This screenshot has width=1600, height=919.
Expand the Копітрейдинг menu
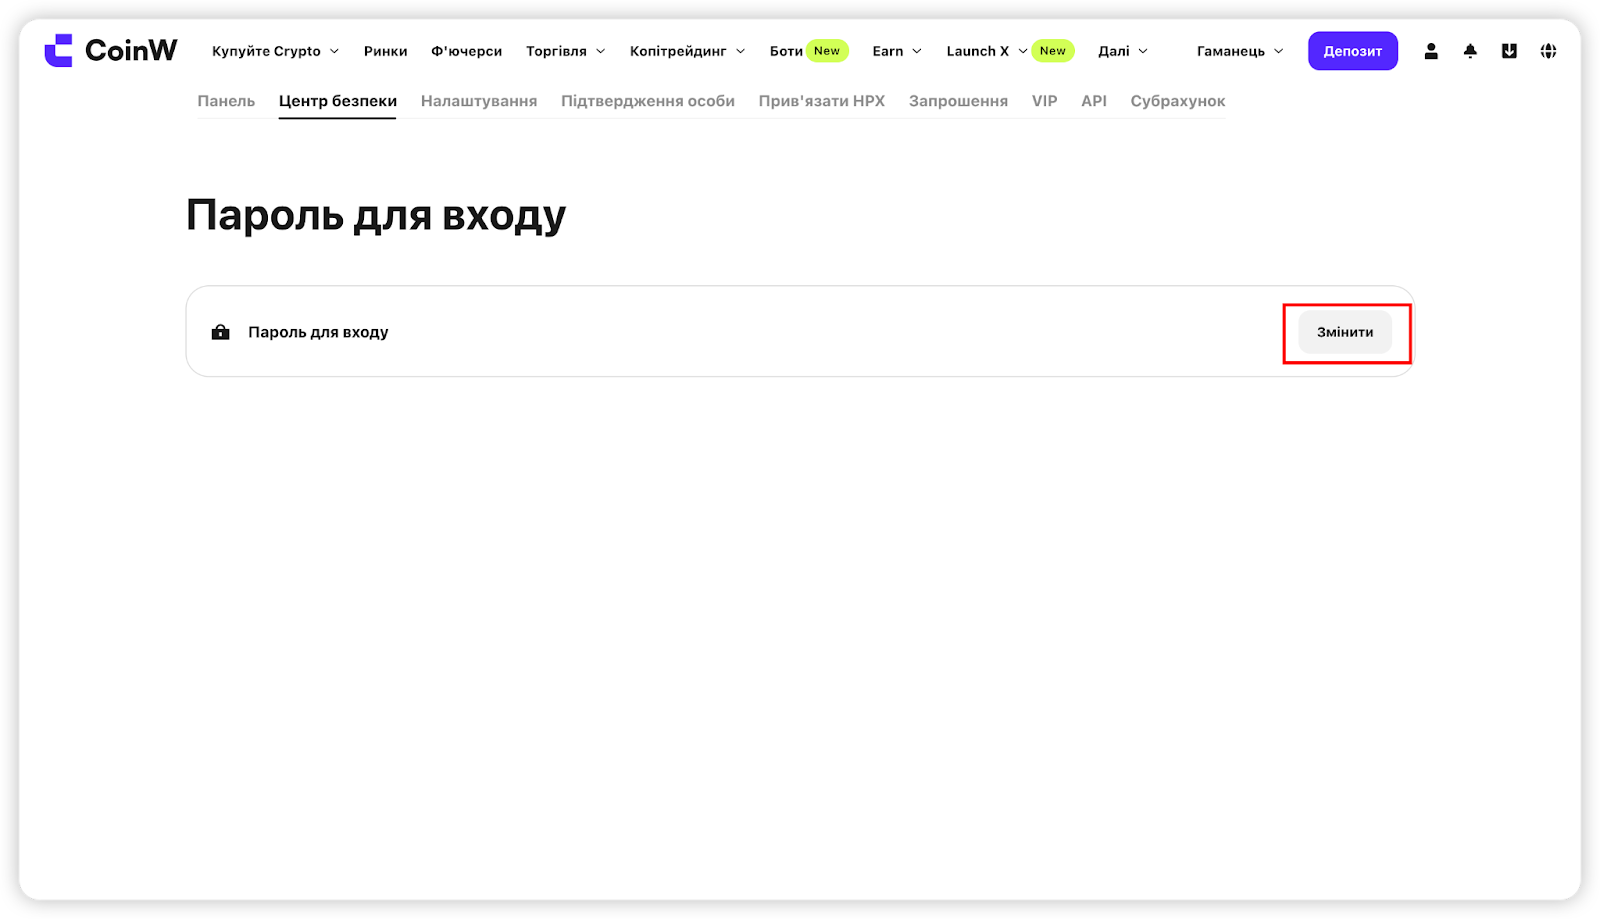pos(687,51)
